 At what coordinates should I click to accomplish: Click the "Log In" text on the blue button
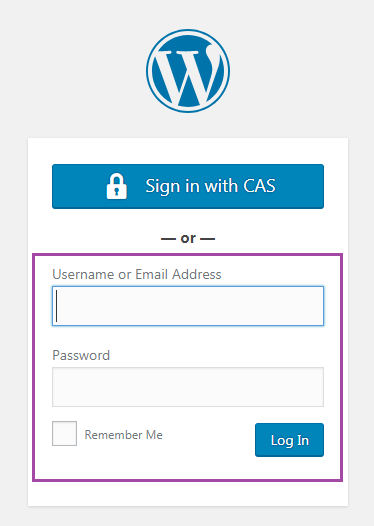290,440
